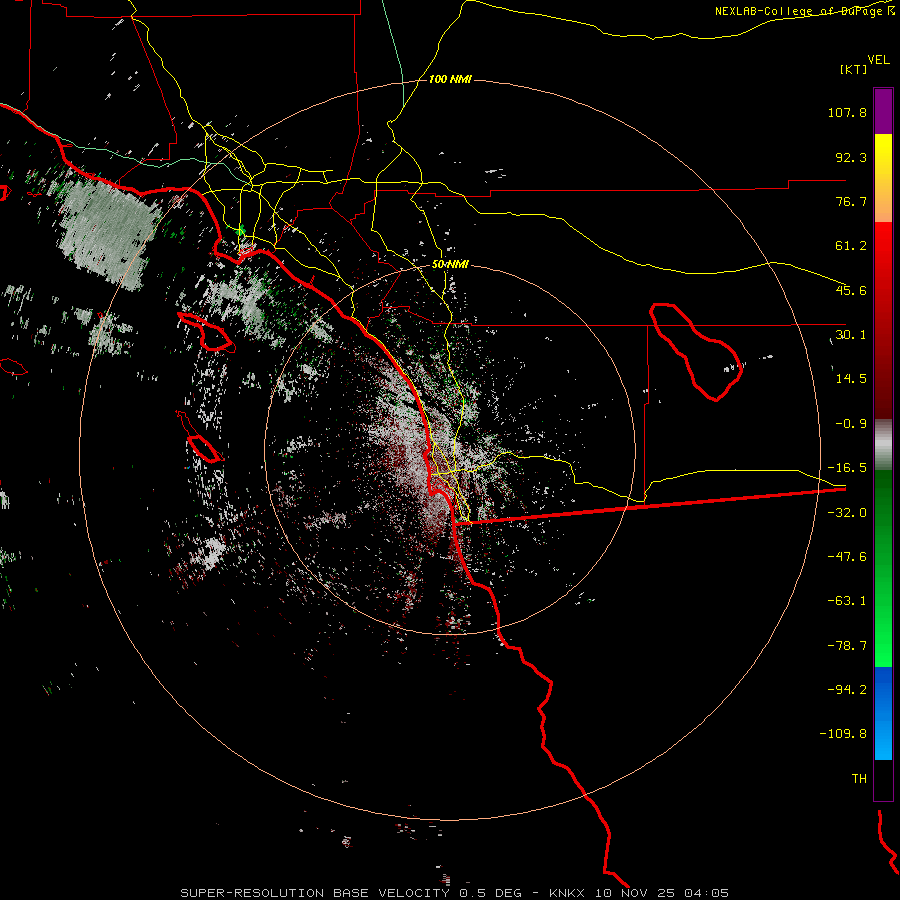900x900 pixels.
Task: Click the -94.2 legend value
Action: pyautogui.click(x=847, y=690)
